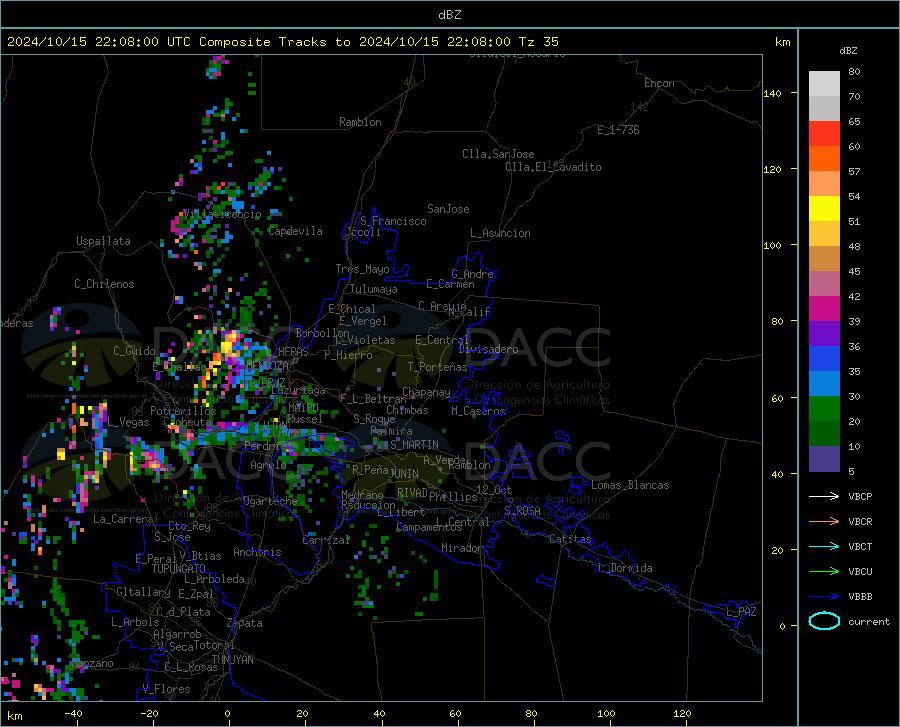Click the 'M_Caseros' map label
Viewport: 900px width, 727px height.
point(478,411)
